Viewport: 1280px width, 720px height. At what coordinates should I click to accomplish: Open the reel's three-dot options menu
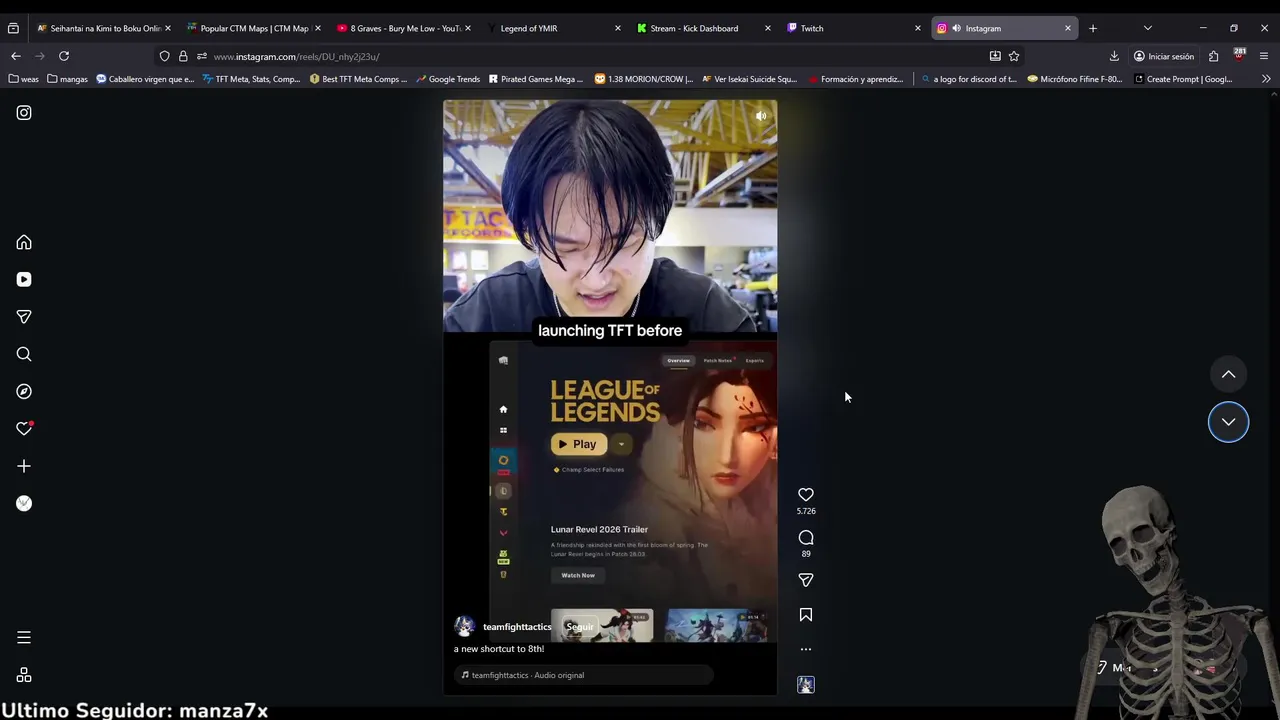point(806,649)
